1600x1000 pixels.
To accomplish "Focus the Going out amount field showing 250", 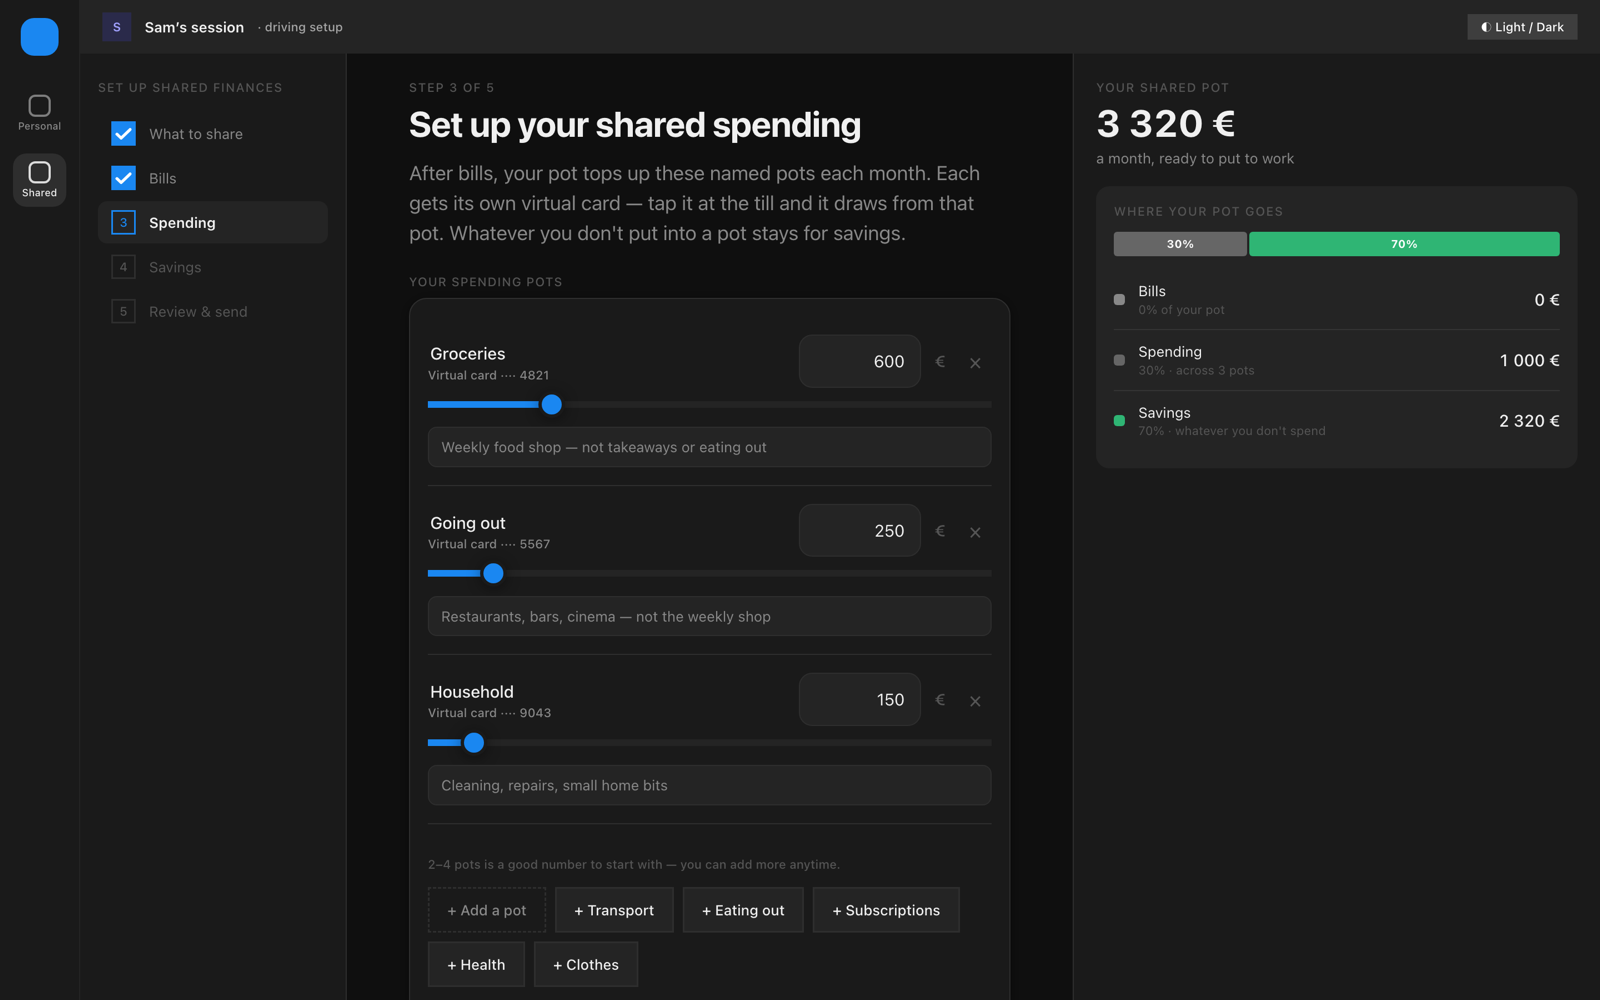I will click(x=859, y=530).
